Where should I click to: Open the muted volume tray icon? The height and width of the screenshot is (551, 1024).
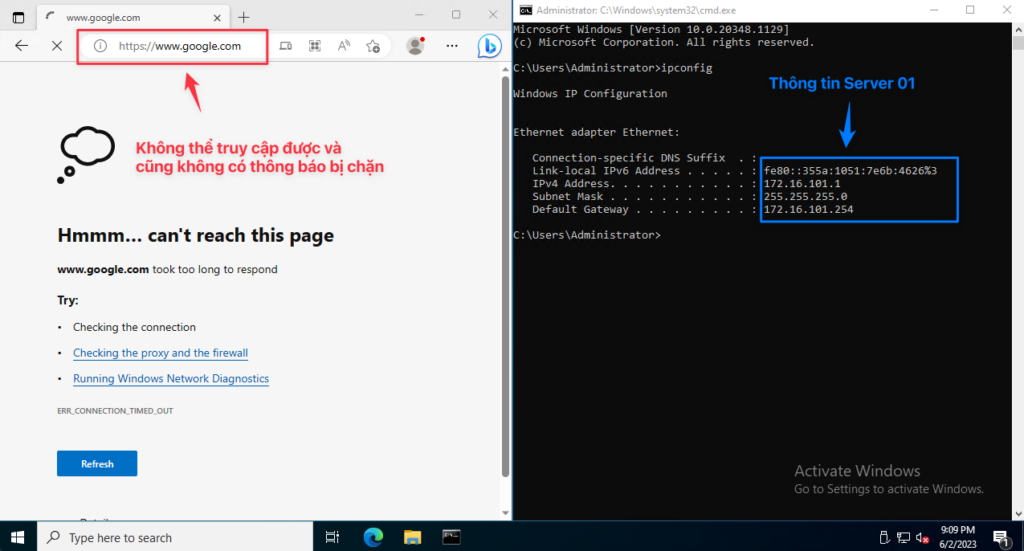pyautogui.click(x=922, y=537)
